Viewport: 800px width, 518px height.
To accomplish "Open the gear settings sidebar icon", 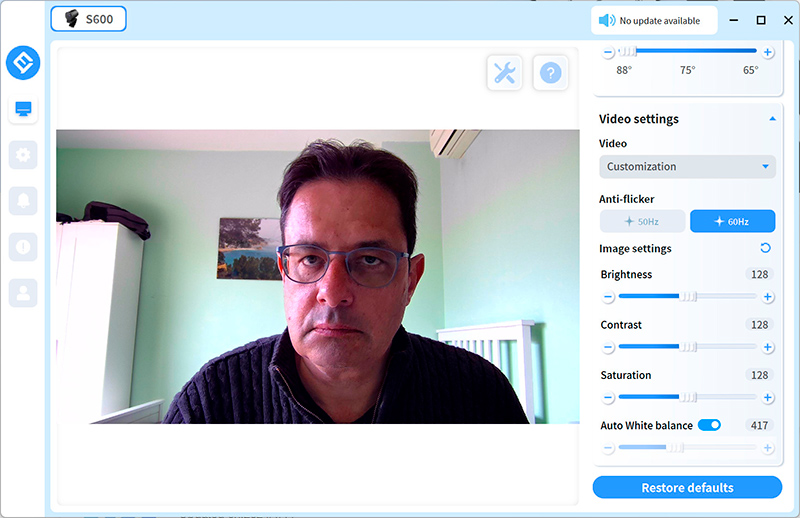I will 23,154.
